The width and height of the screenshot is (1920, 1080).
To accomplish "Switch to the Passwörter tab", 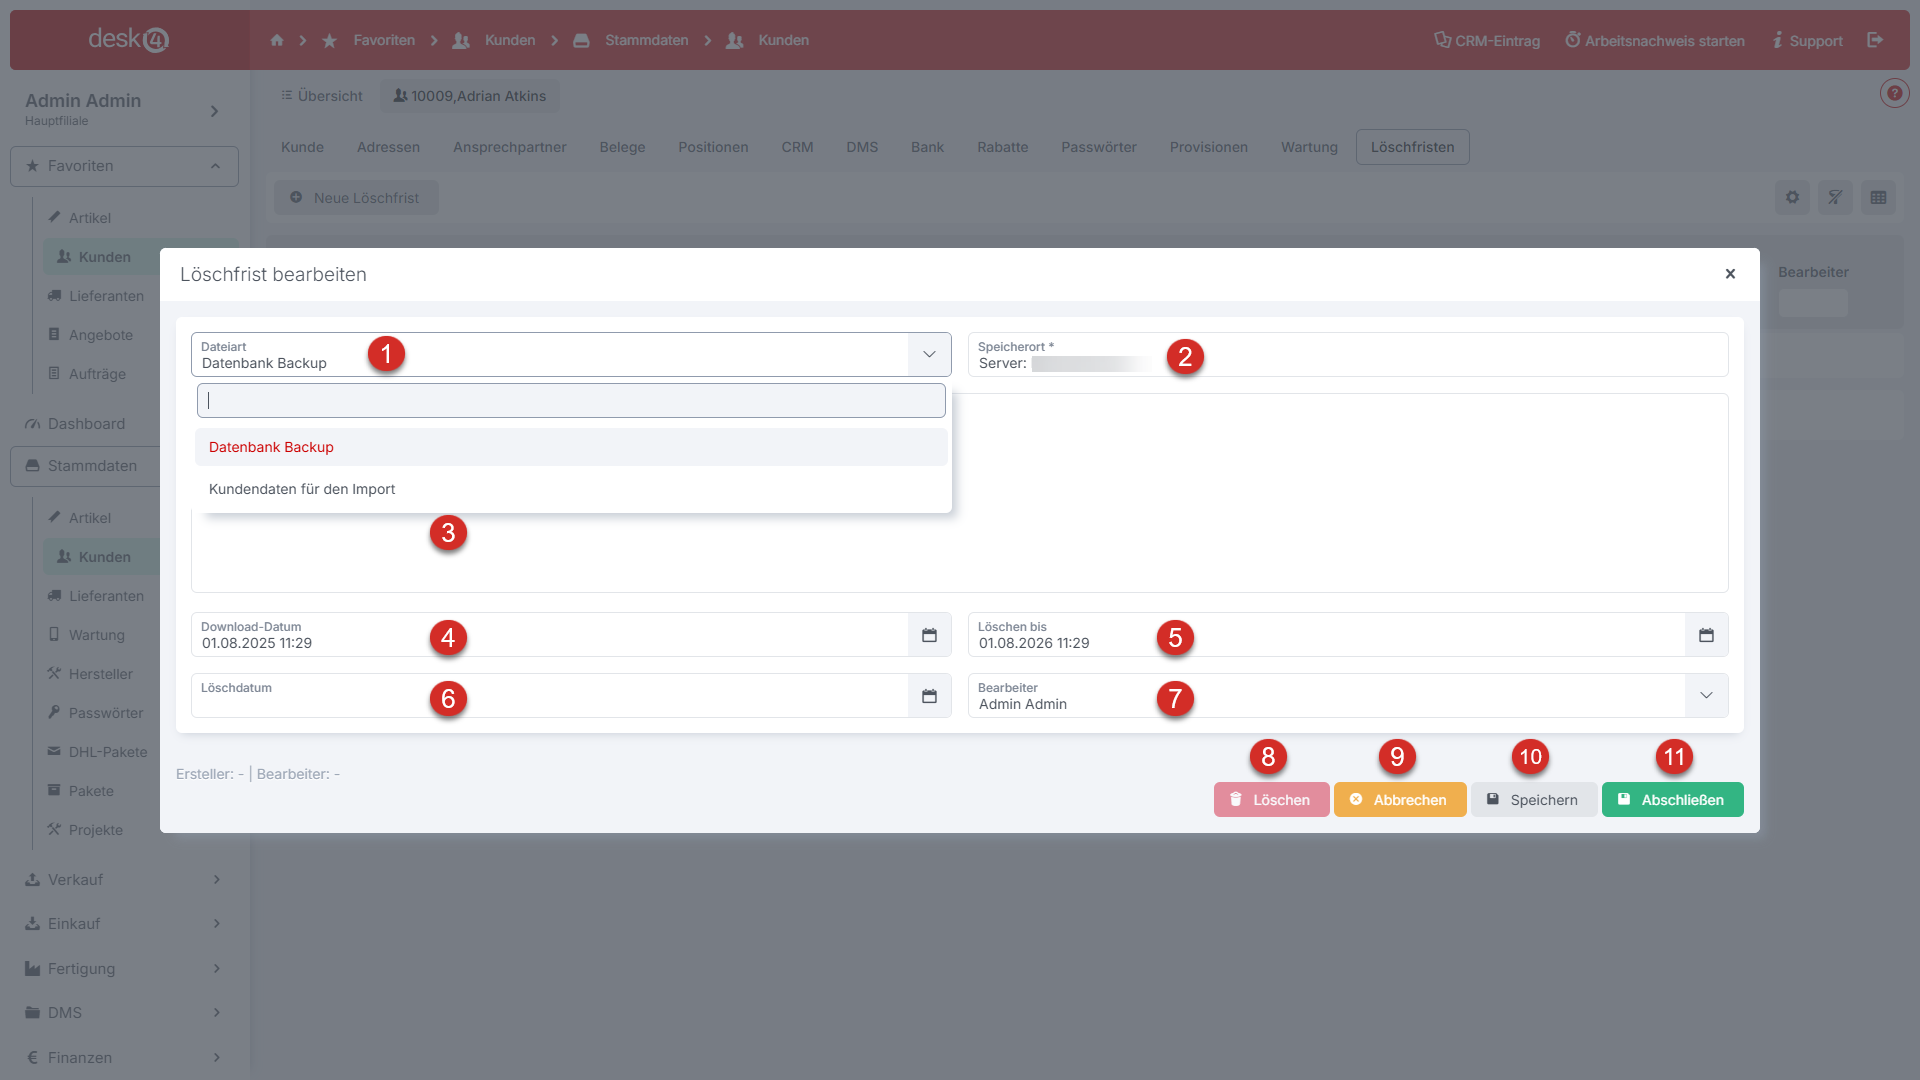I will coord(1098,147).
